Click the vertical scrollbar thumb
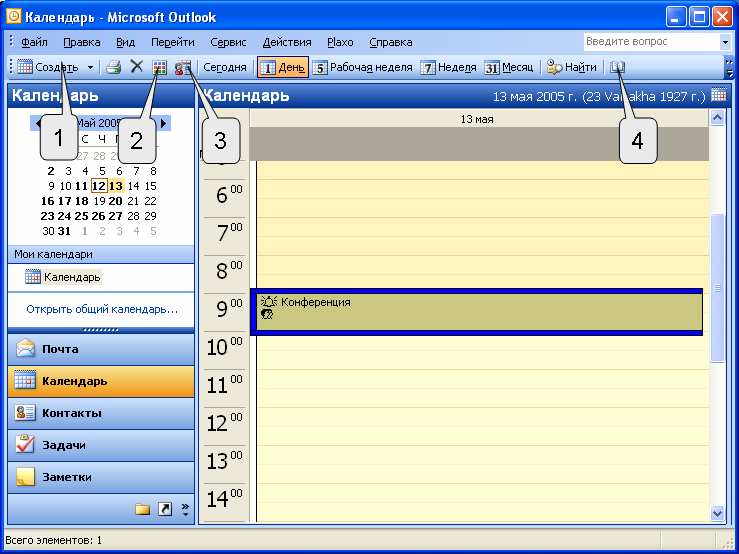The width and height of the screenshot is (739, 554). [x=717, y=288]
